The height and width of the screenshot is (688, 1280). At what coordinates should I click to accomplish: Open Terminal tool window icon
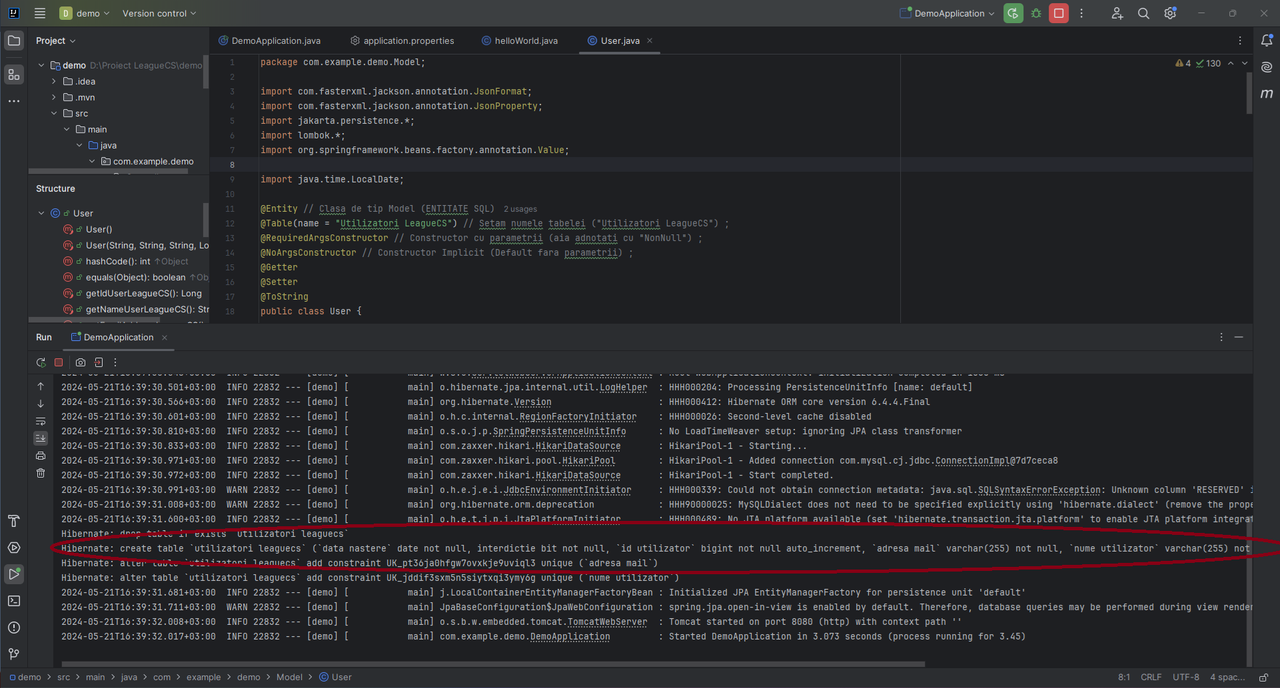coord(14,601)
